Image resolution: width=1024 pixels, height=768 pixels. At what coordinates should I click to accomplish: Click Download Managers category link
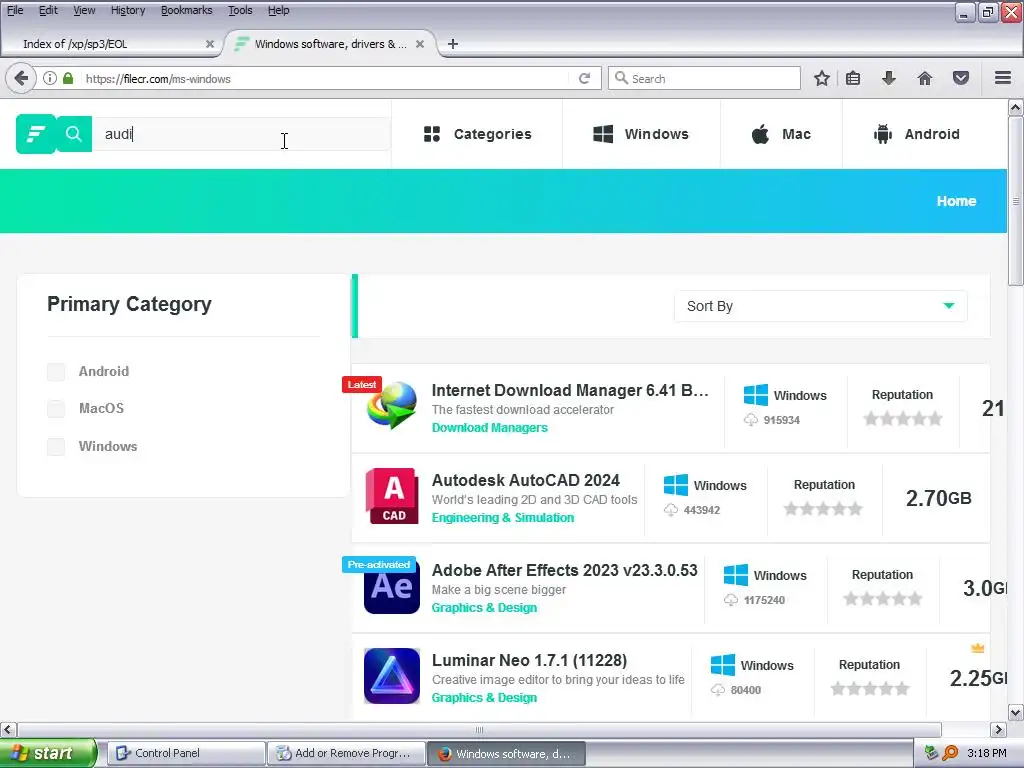click(x=490, y=428)
